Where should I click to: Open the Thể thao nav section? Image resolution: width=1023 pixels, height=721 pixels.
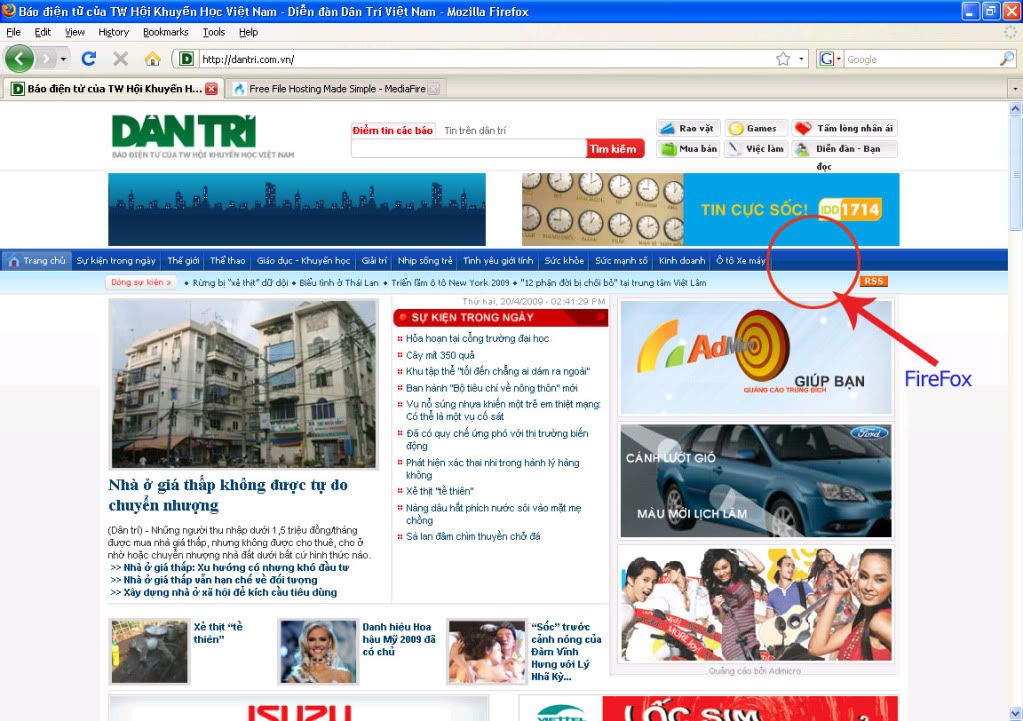[x=228, y=260]
